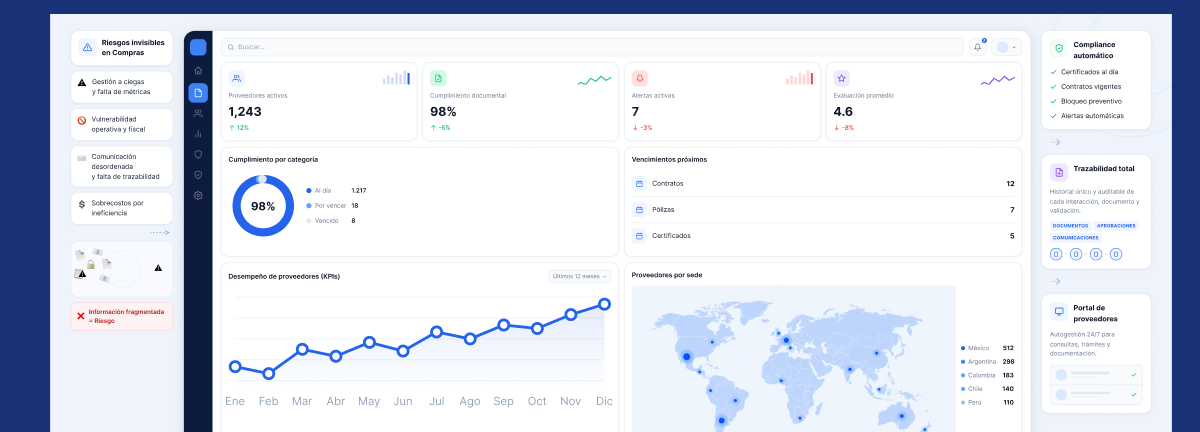Expand the Últimos 12 meses dropdown
Viewport: 1200px width, 432px height.
point(579,276)
